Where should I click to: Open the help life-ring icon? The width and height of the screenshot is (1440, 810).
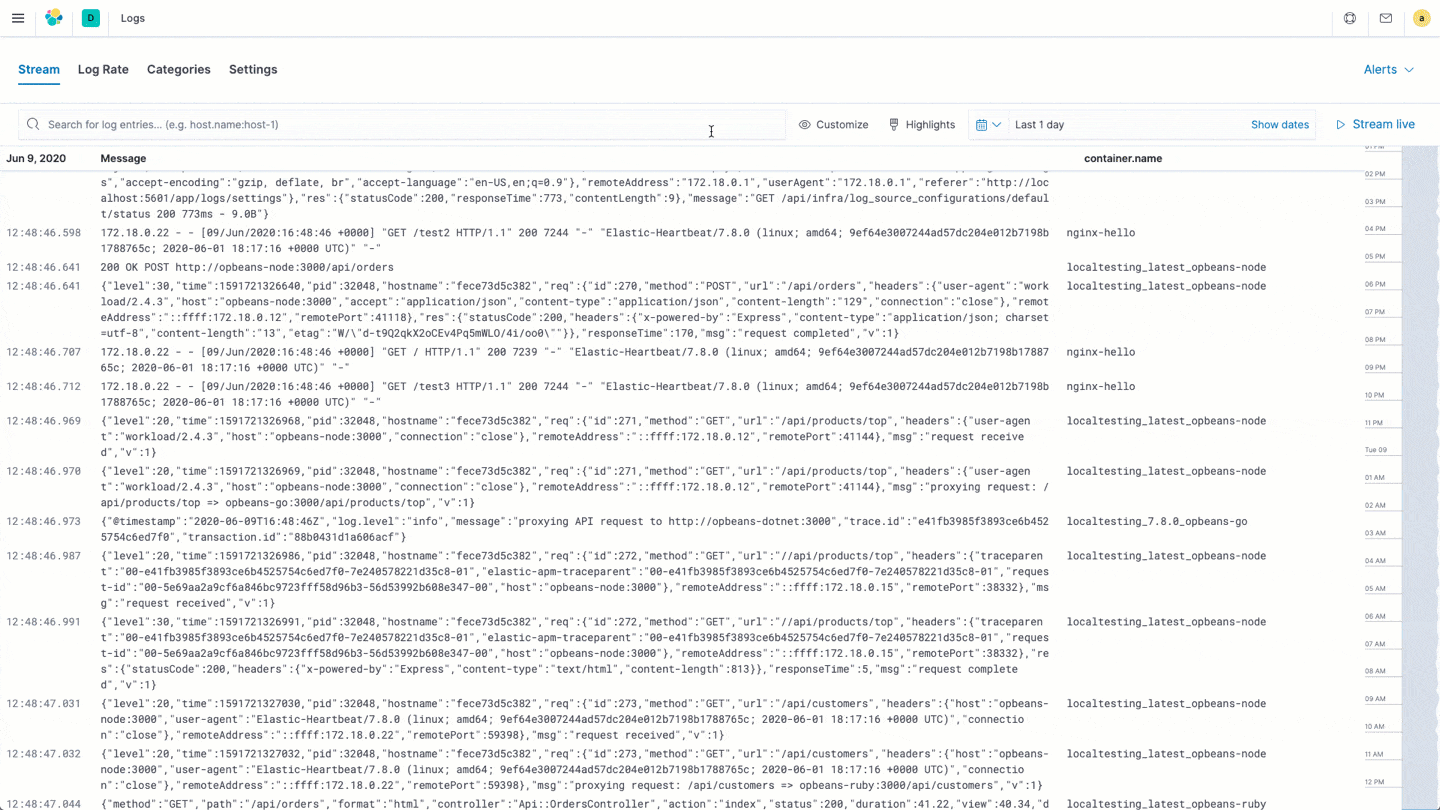click(x=1350, y=18)
